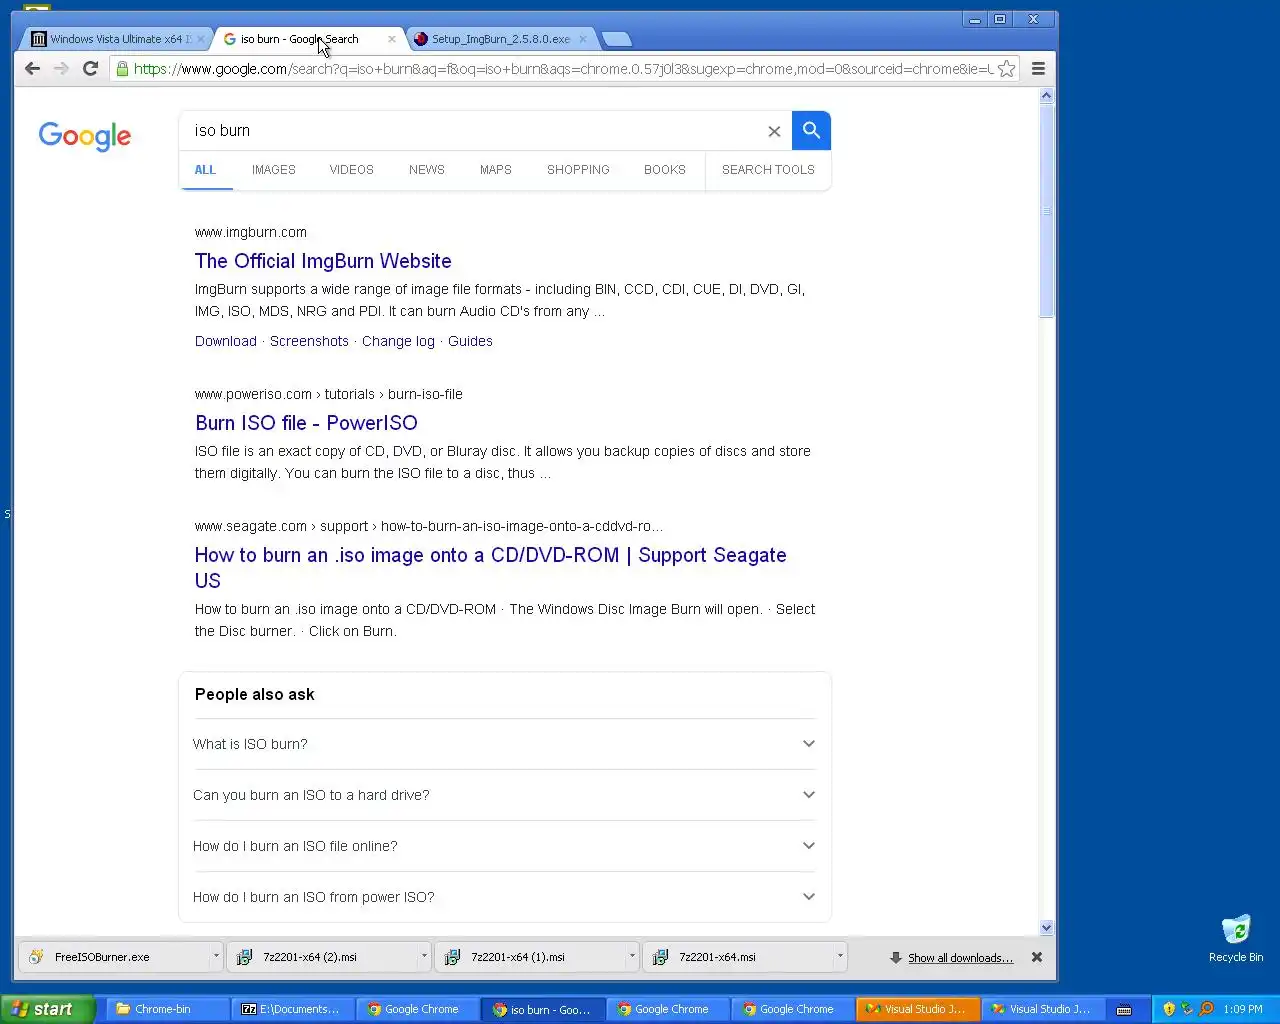
Task: Click the 1:09 PM system clock
Action: [1243, 1009]
